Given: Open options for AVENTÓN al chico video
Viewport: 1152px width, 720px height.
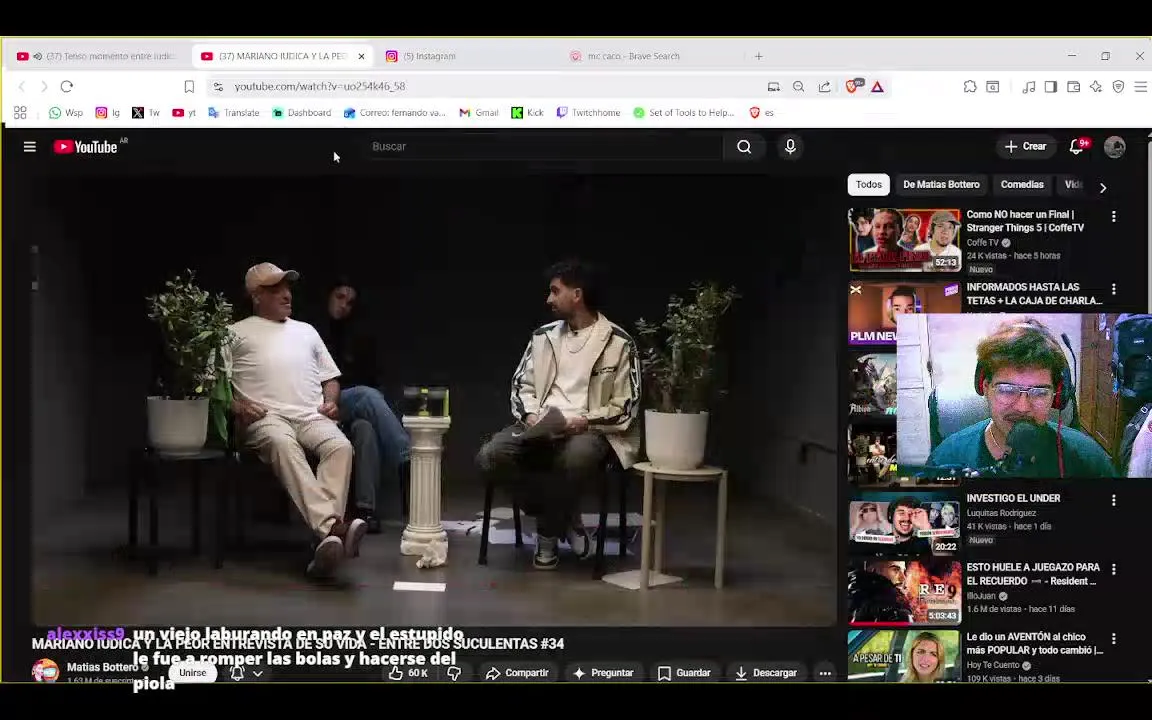Looking at the screenshot, I should pyautogui.click(x=1114, y=639).
